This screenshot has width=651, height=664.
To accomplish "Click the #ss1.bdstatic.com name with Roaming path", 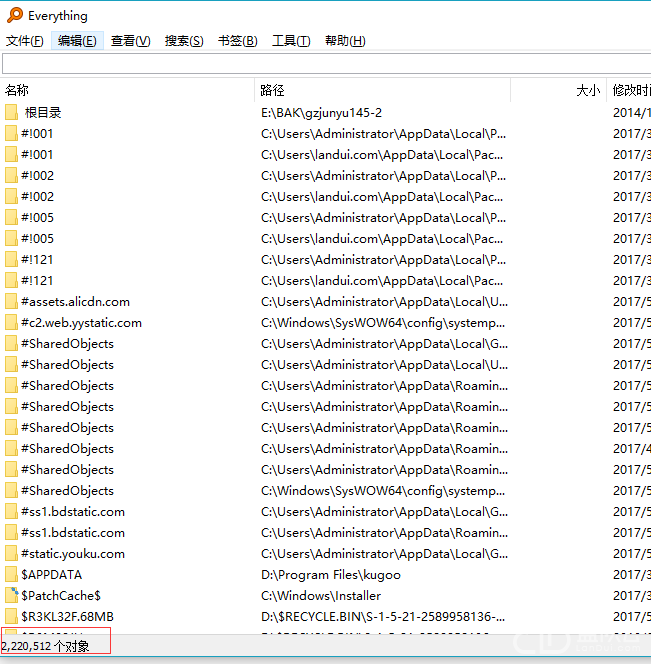I will coord(73,533).
